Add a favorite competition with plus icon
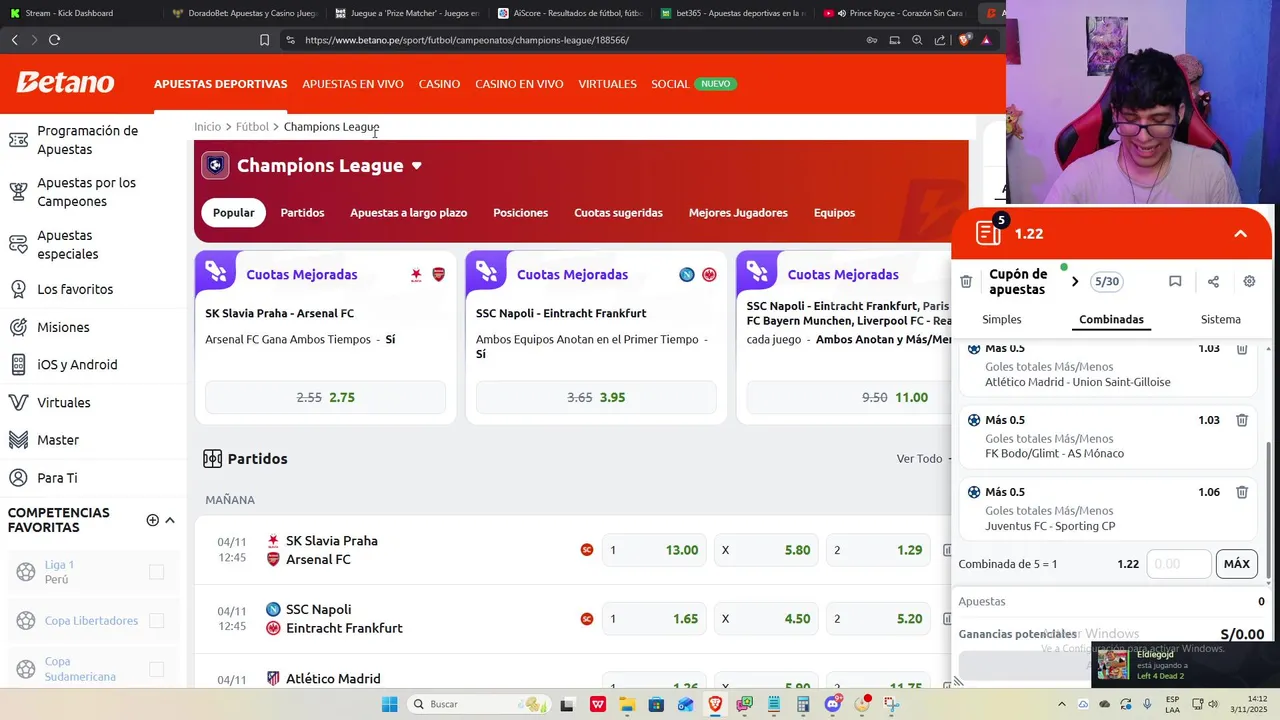The image size is (1280, 720). pyautogui.click(x=152, y=520)
